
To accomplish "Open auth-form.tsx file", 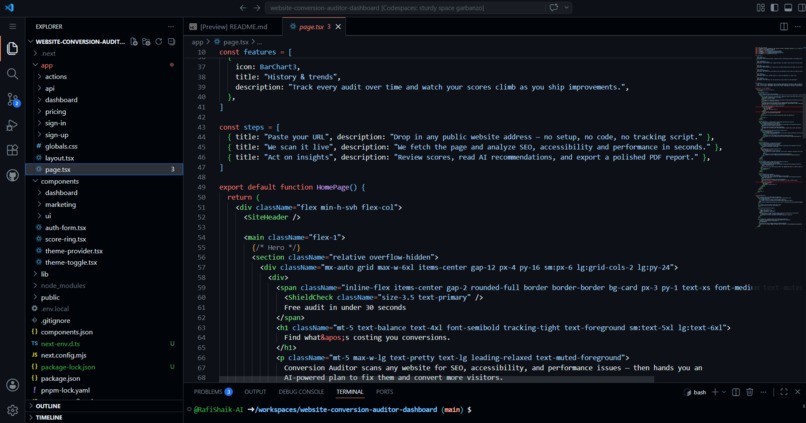I will 104,228.
